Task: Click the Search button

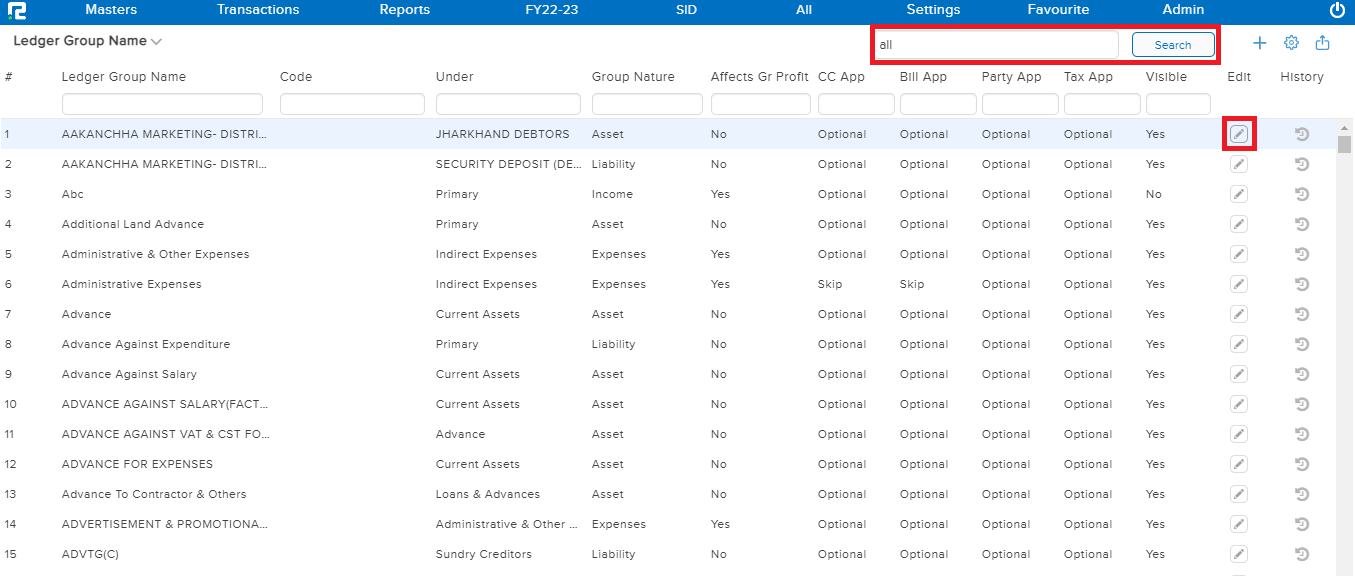Action: (x=1173, y=45)
